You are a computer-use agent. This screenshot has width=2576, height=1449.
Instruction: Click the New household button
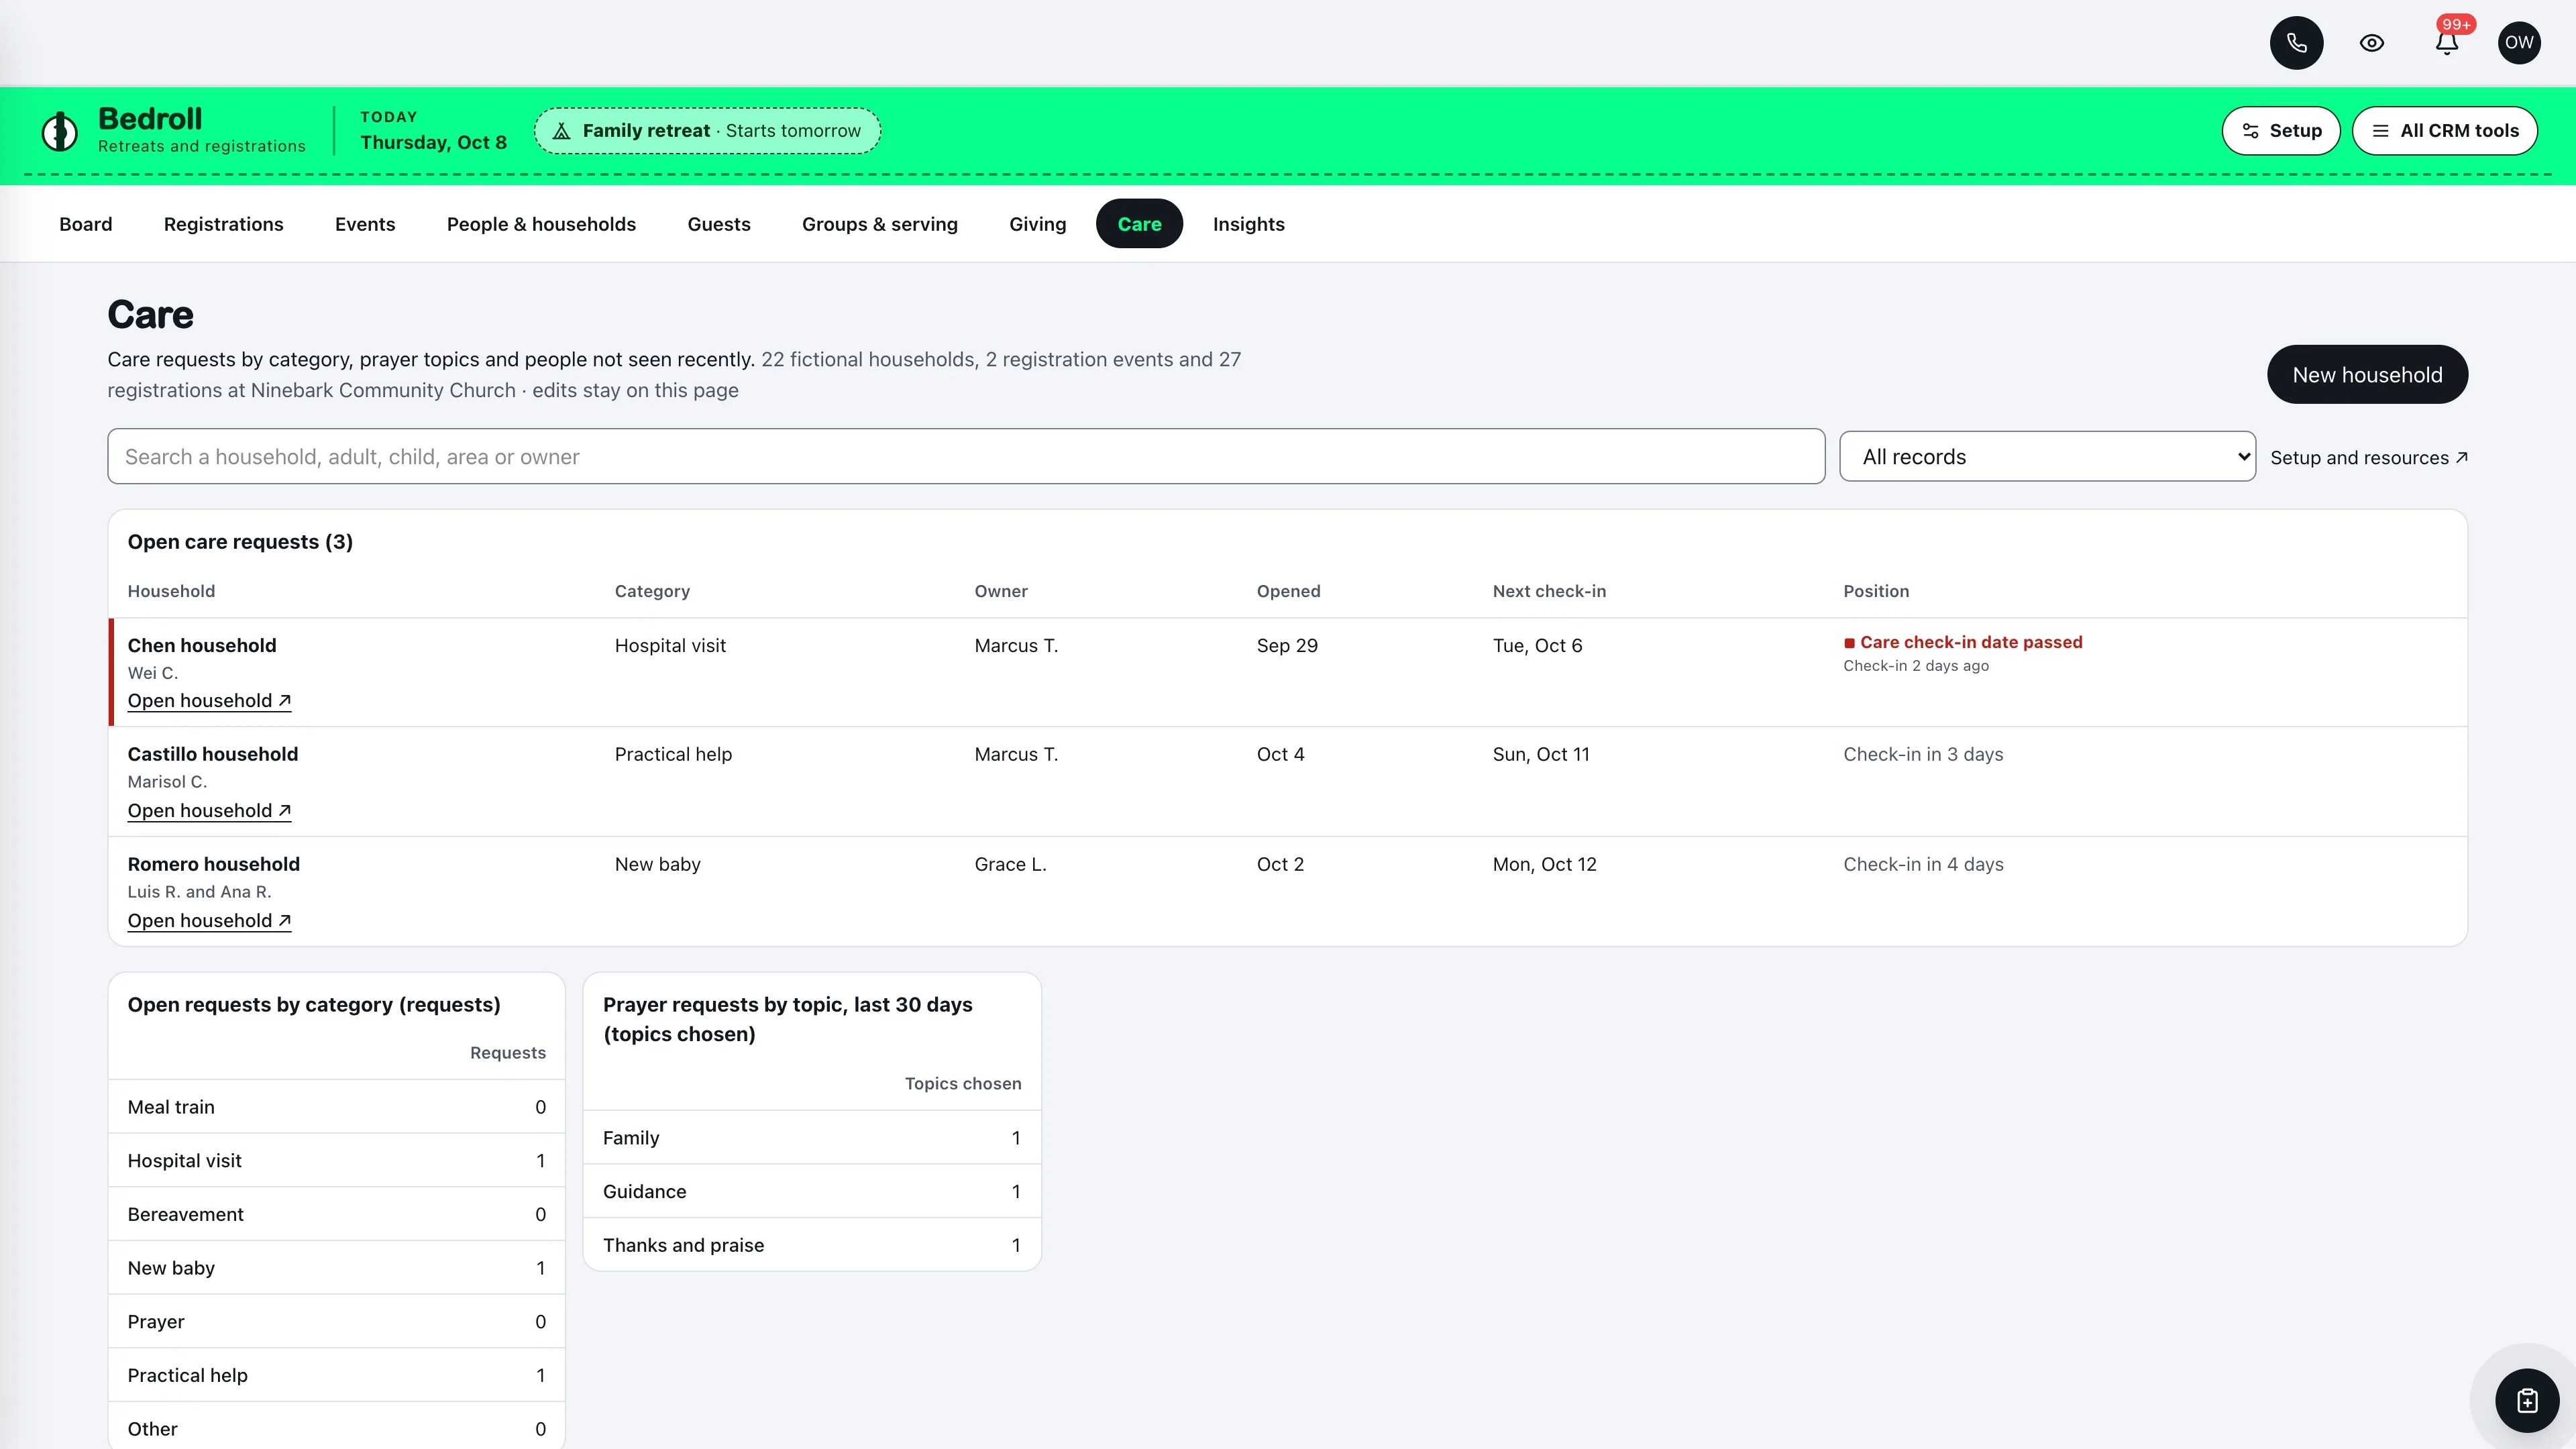pos(2367,375)
